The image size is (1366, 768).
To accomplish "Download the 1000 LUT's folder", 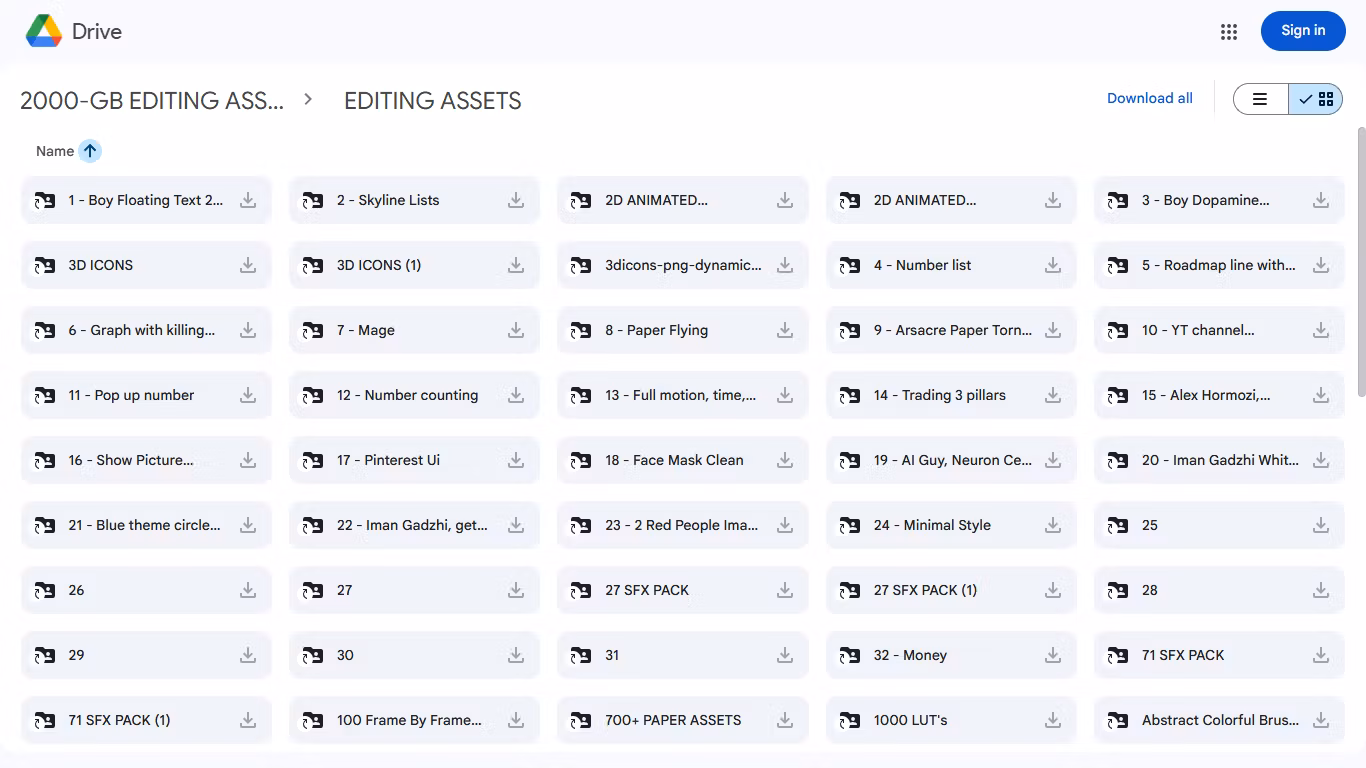I will pyautogui.click(x=1053, y=720).
